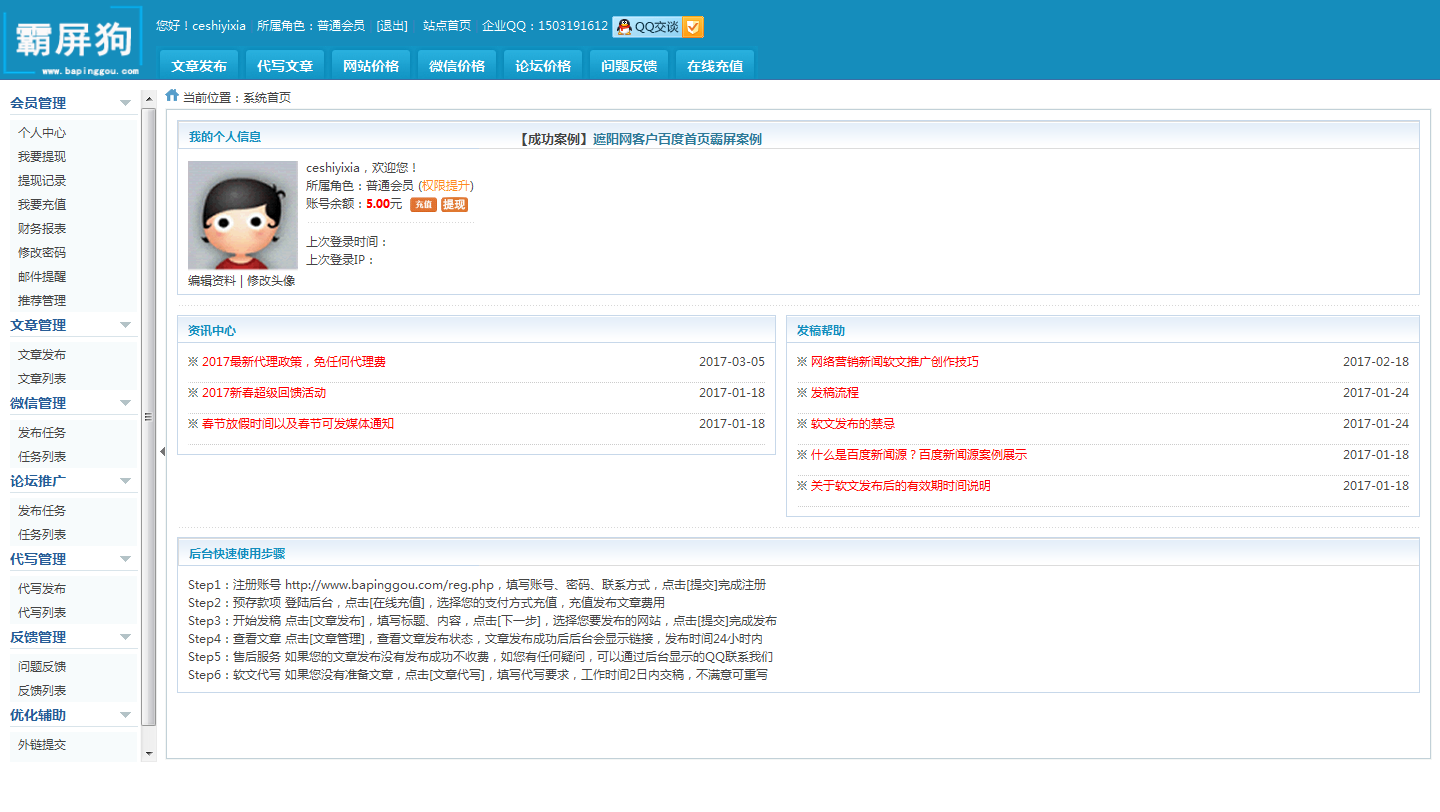Click the 权限提升 link
Image resolution: width=1440 pixels, height=812 pixels.
pyautogui.click(x=445, y=186)
